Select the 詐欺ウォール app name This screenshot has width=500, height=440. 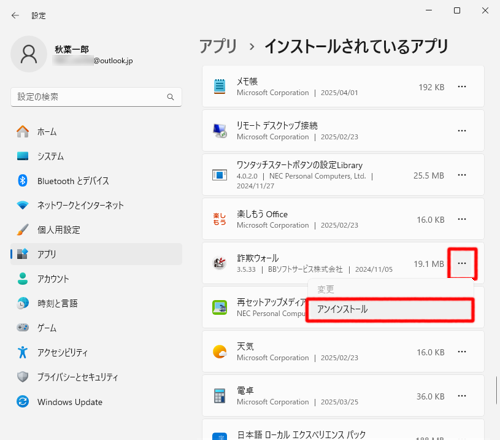coord(258,258)
